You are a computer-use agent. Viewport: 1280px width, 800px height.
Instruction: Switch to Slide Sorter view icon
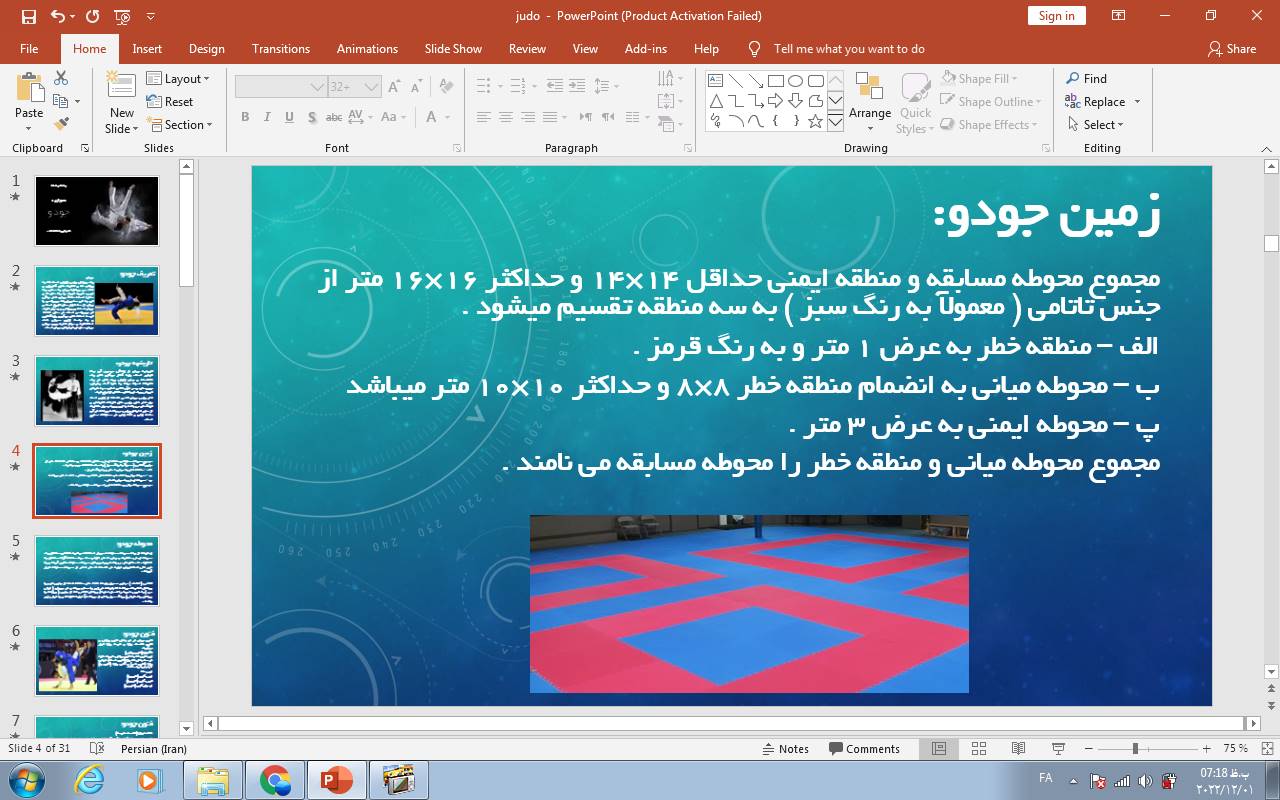point(979,749)
